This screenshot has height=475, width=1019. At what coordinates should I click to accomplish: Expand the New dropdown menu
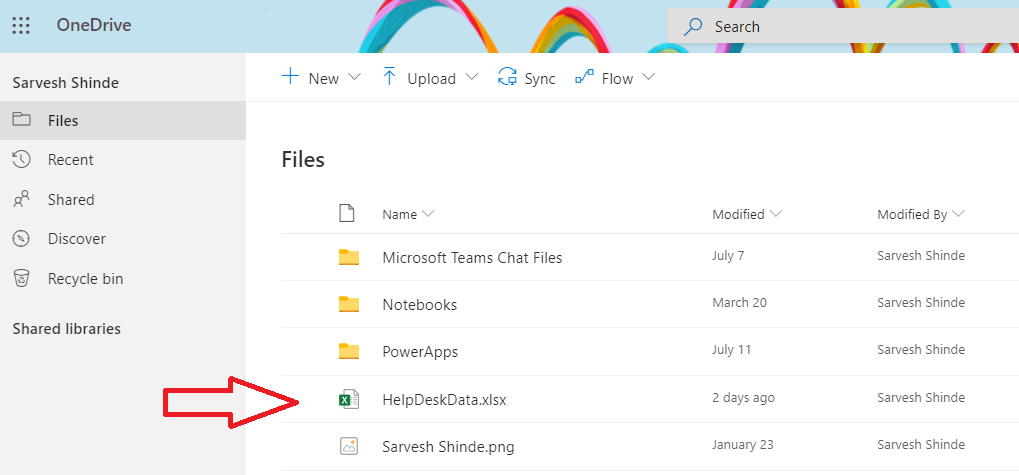(x=321, y=78)
